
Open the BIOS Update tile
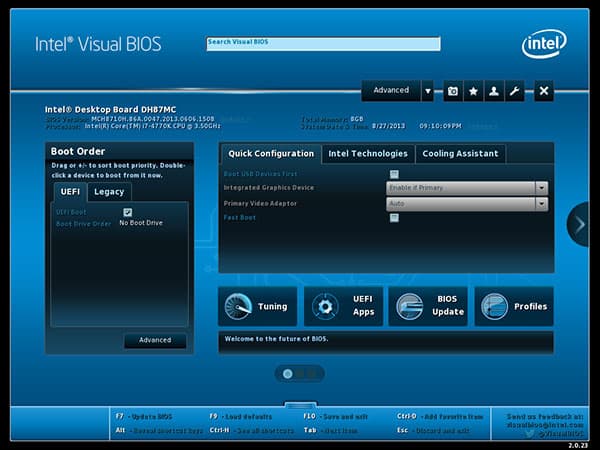428,307
